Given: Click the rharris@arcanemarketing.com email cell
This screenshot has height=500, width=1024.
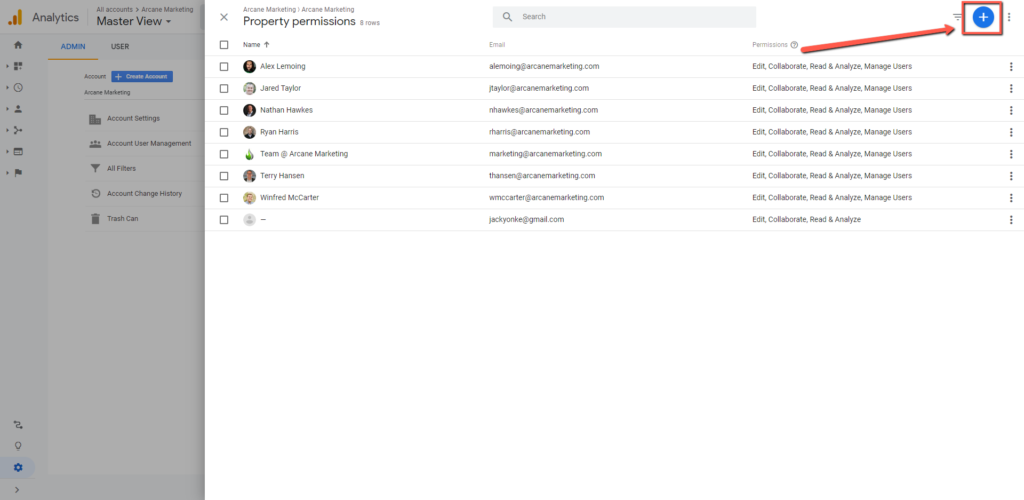Looking at the screenshot, I should [x=539, y=132].
